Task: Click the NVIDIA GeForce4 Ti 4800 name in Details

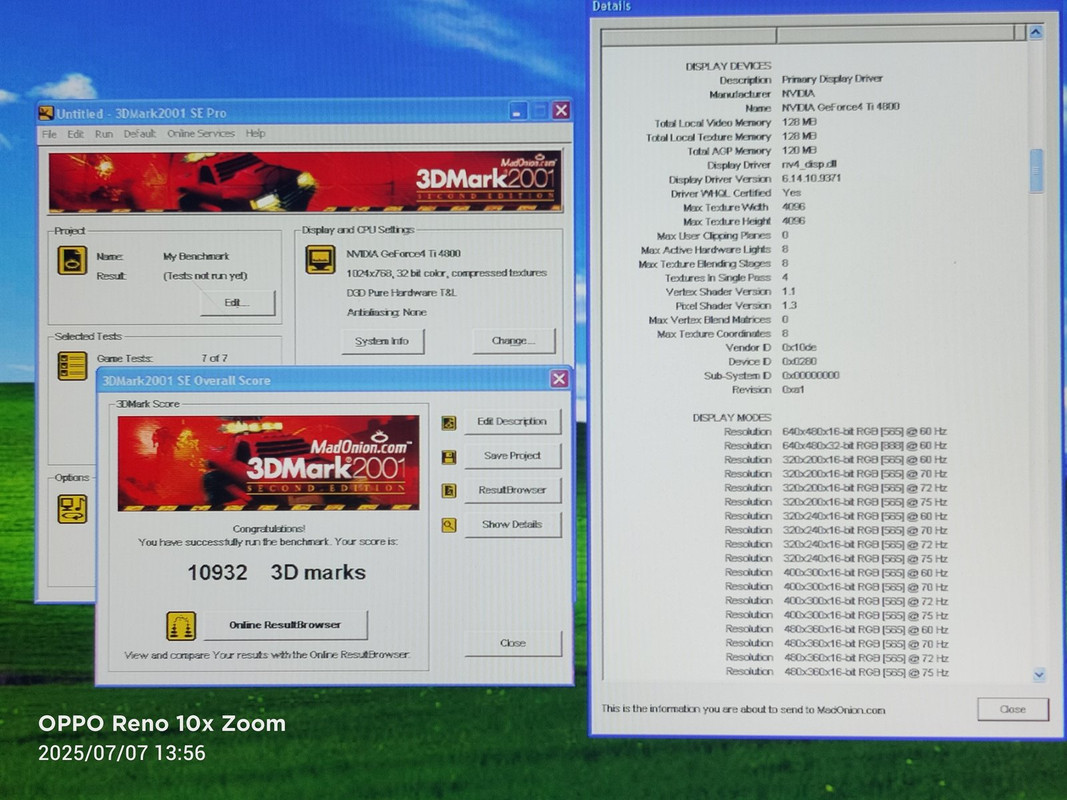Action: pos(840,107)
